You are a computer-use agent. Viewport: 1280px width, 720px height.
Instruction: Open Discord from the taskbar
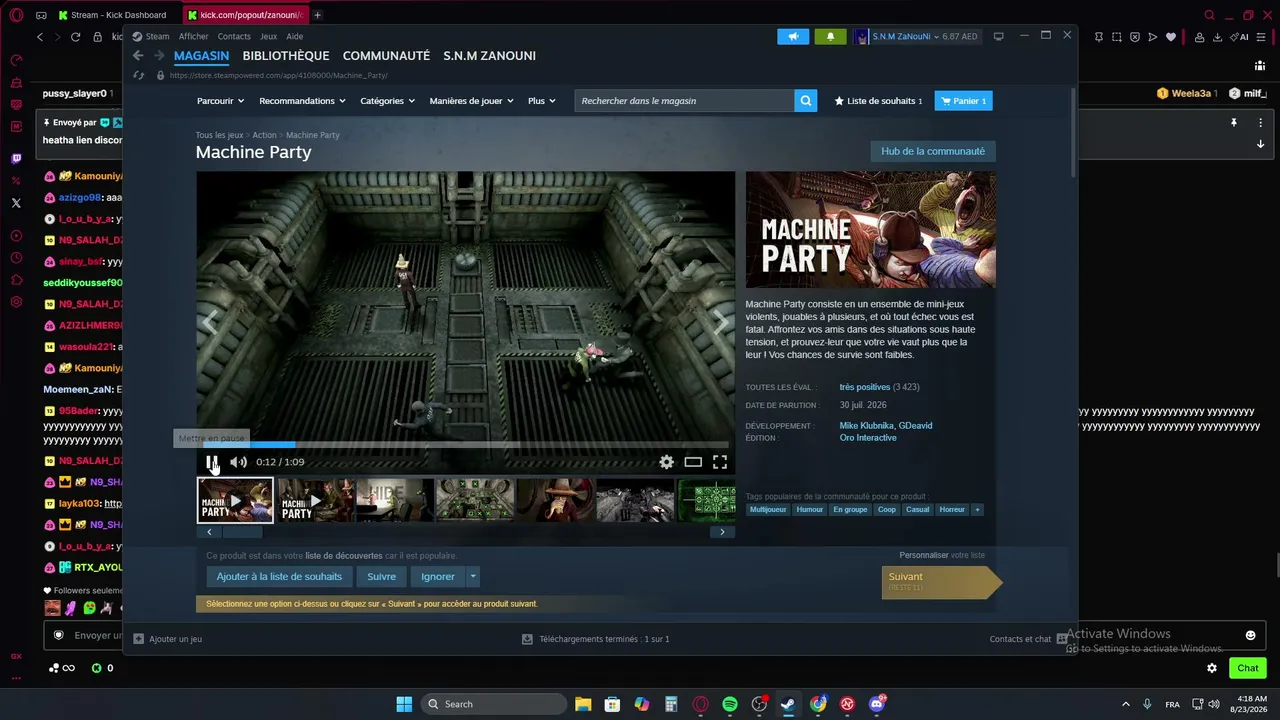(x=877, y=704)
